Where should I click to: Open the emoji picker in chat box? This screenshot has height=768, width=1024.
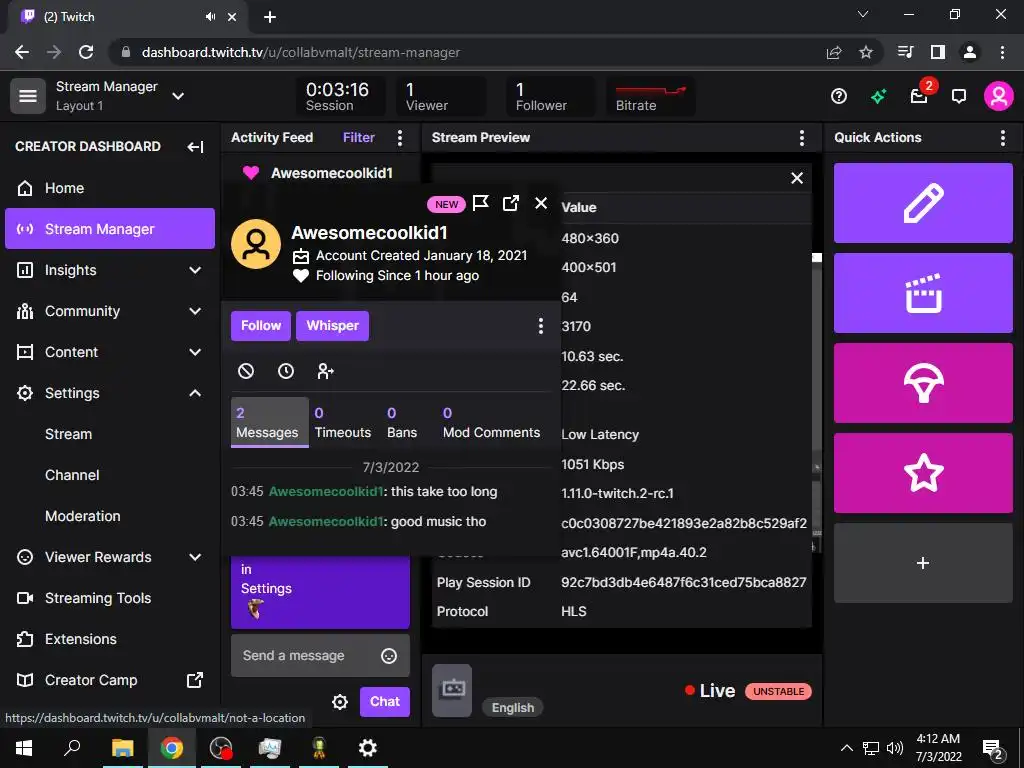pos(389,656)
